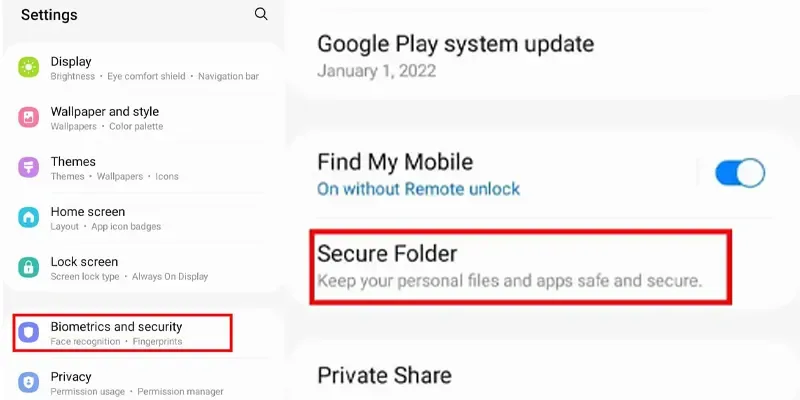The image size is (800, 400).
Task: Select Biometrics and security entry
Action: (122, 333)
